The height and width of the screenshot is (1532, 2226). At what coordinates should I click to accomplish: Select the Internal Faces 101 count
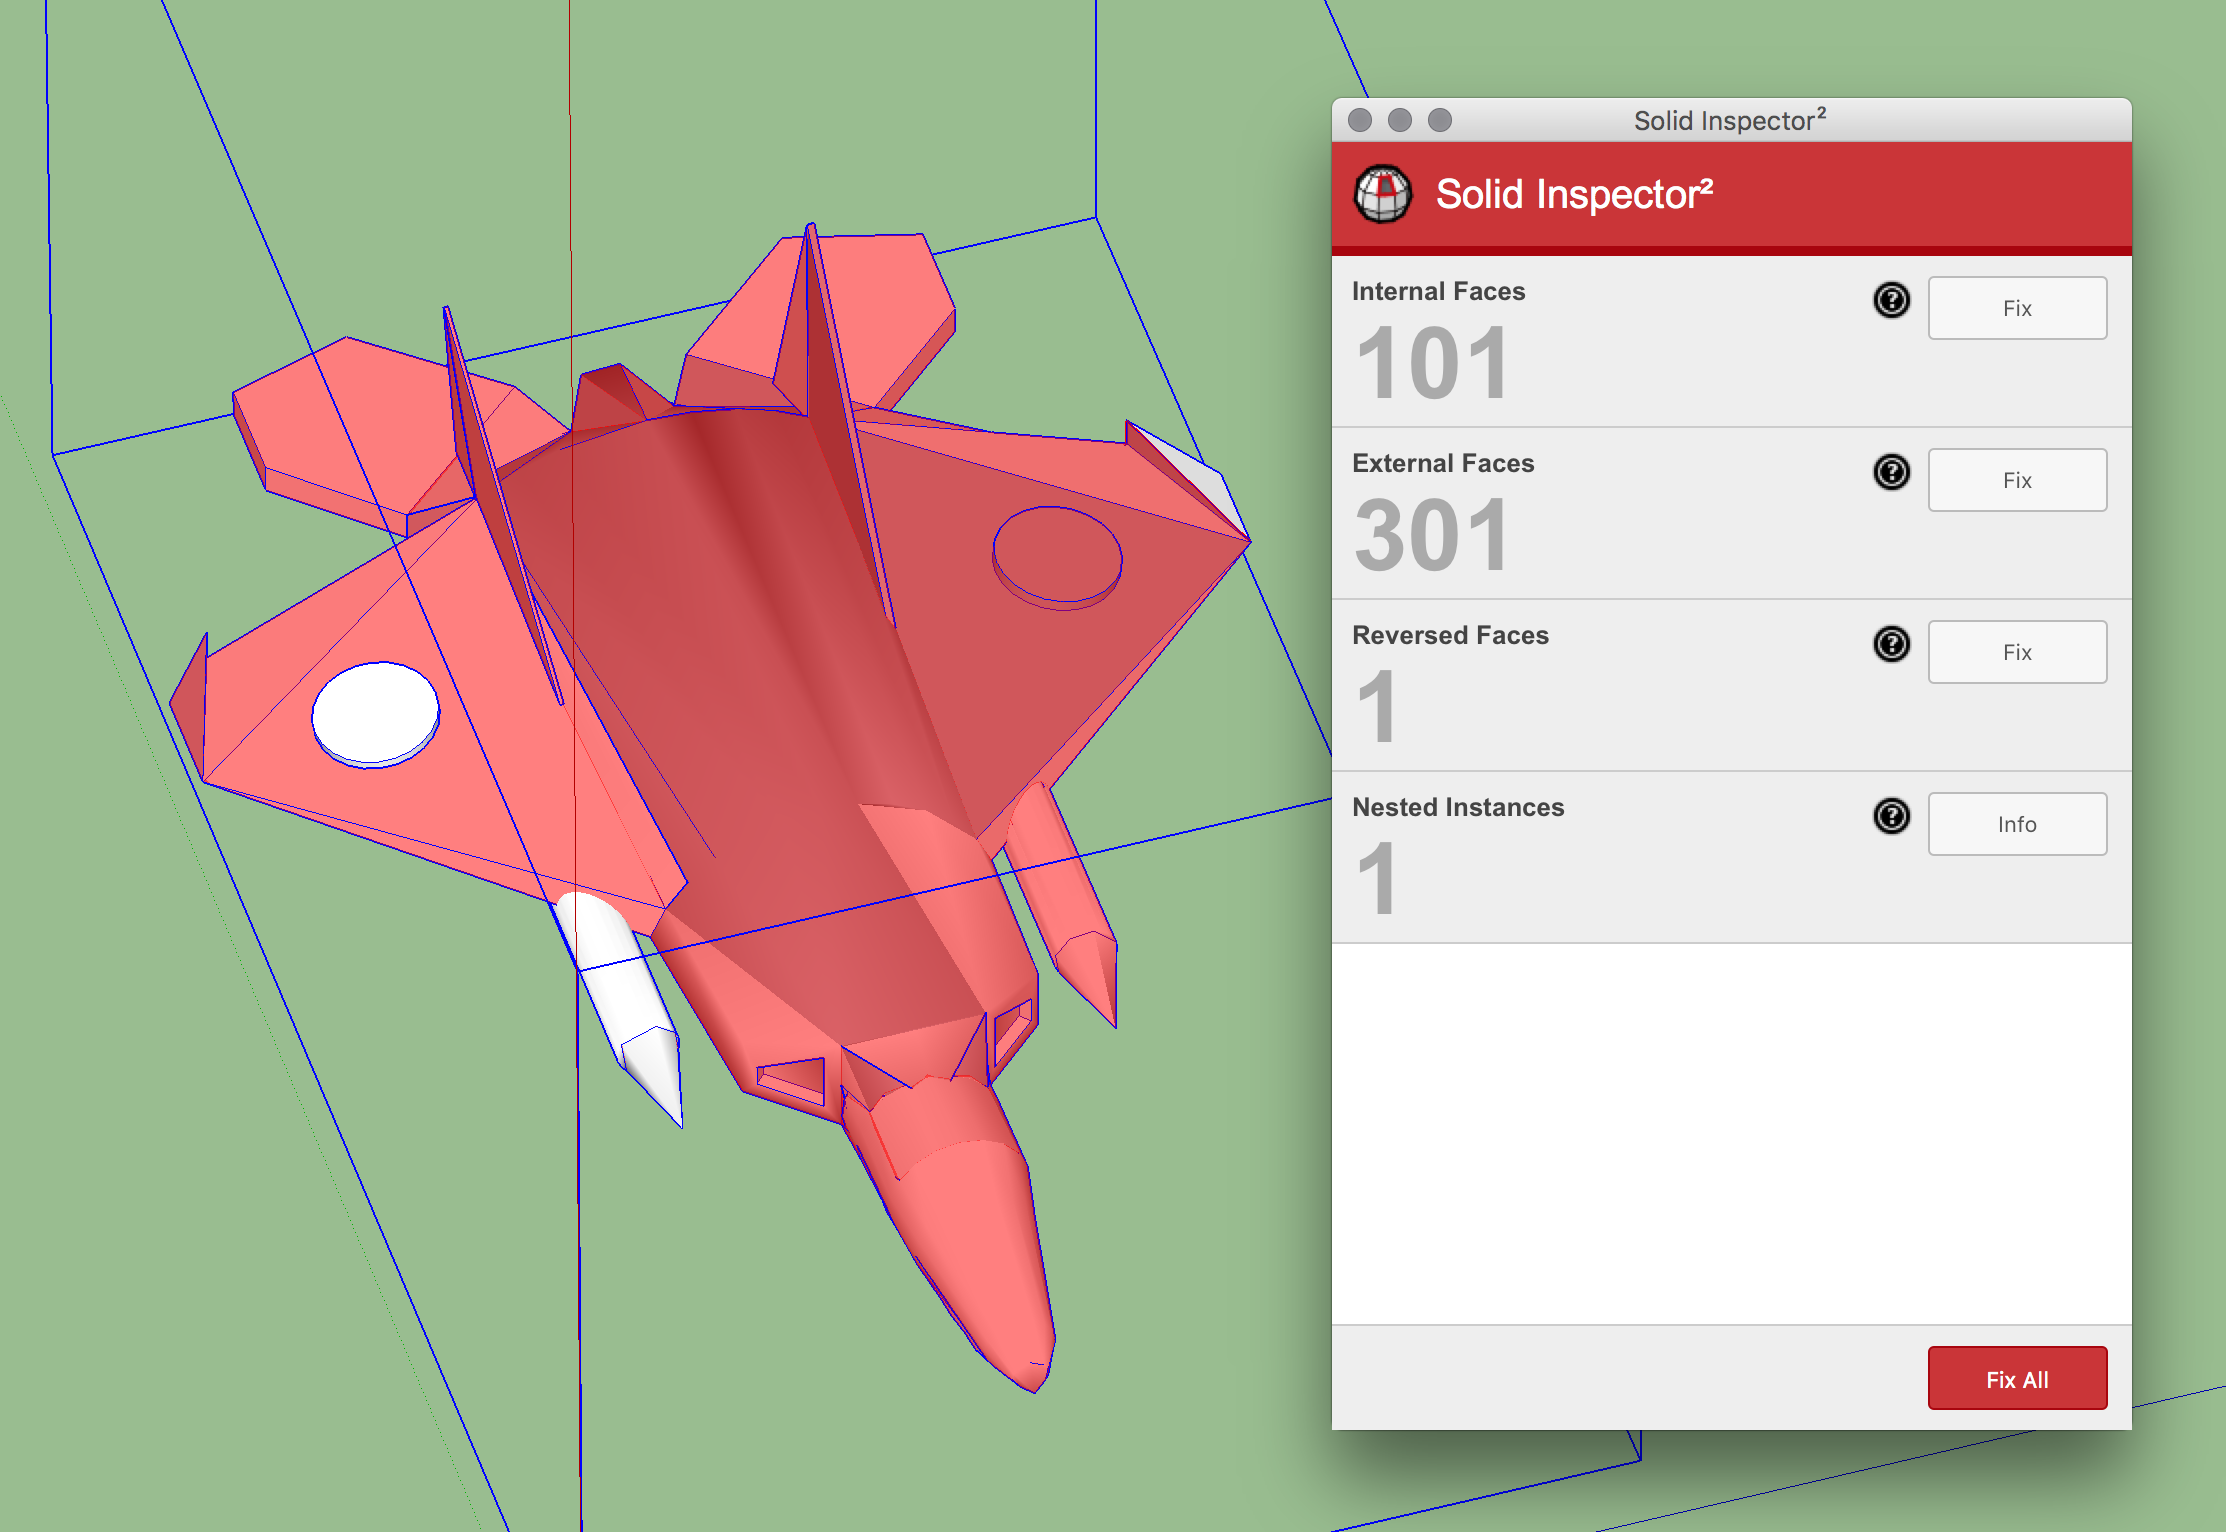[1431, 363]
